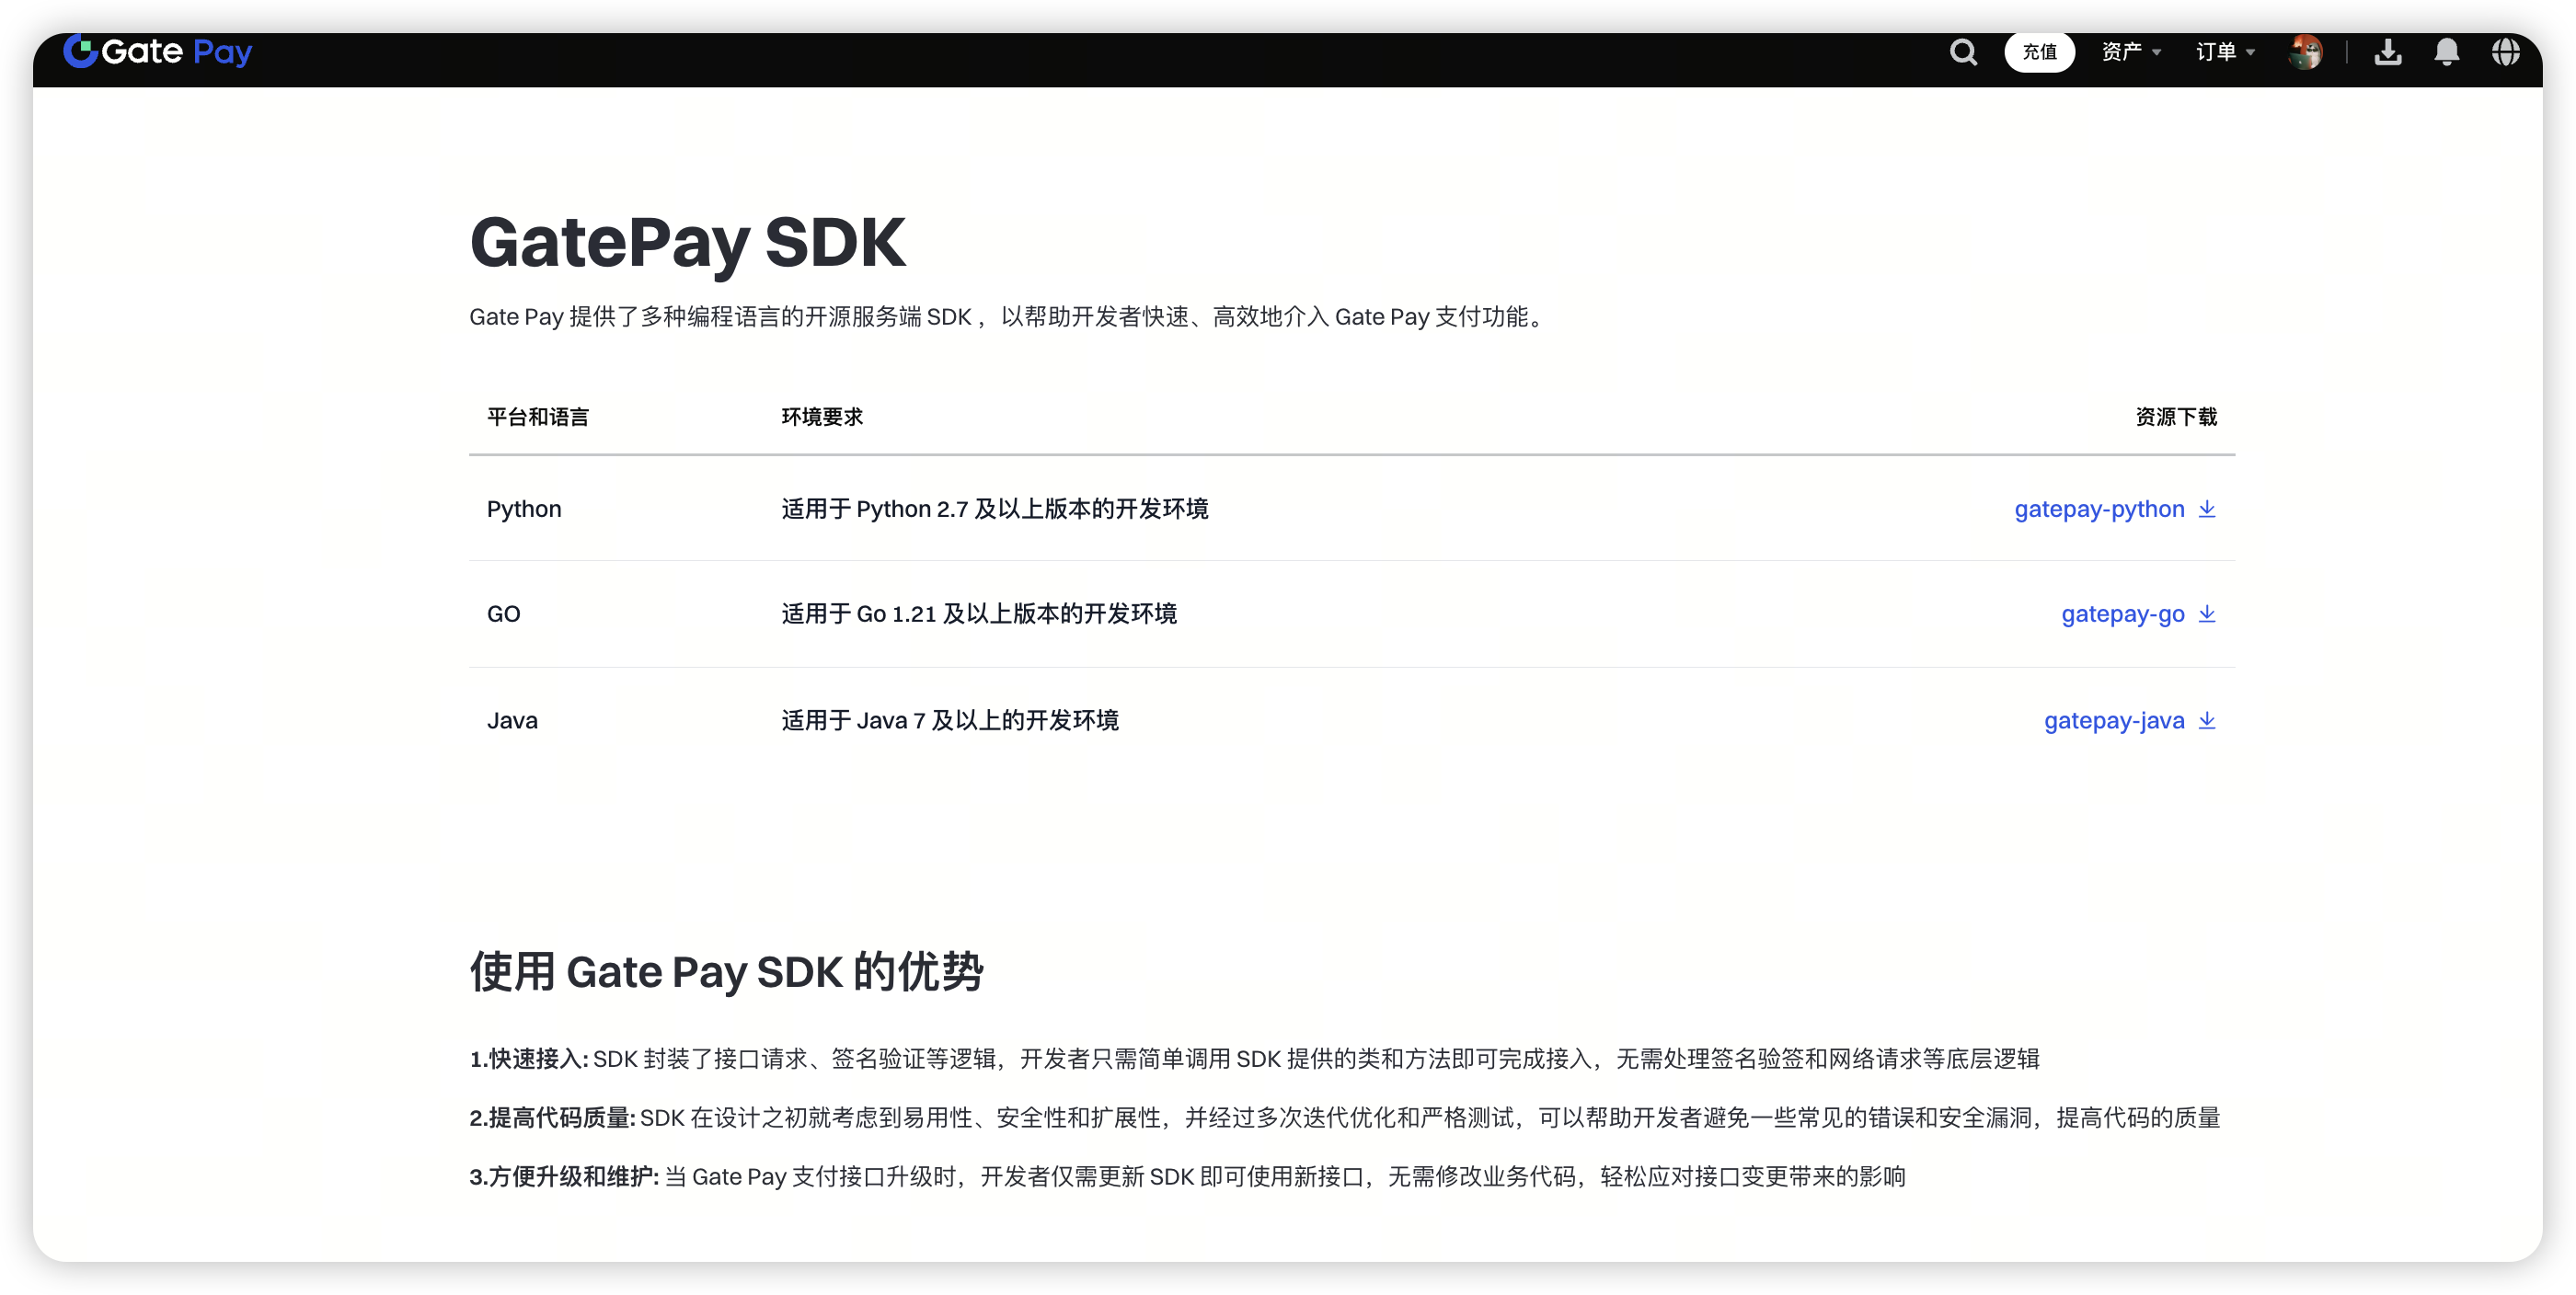Click the download app icon in header
This screenshot has width=2576, height=1295.
point(2388,52)
